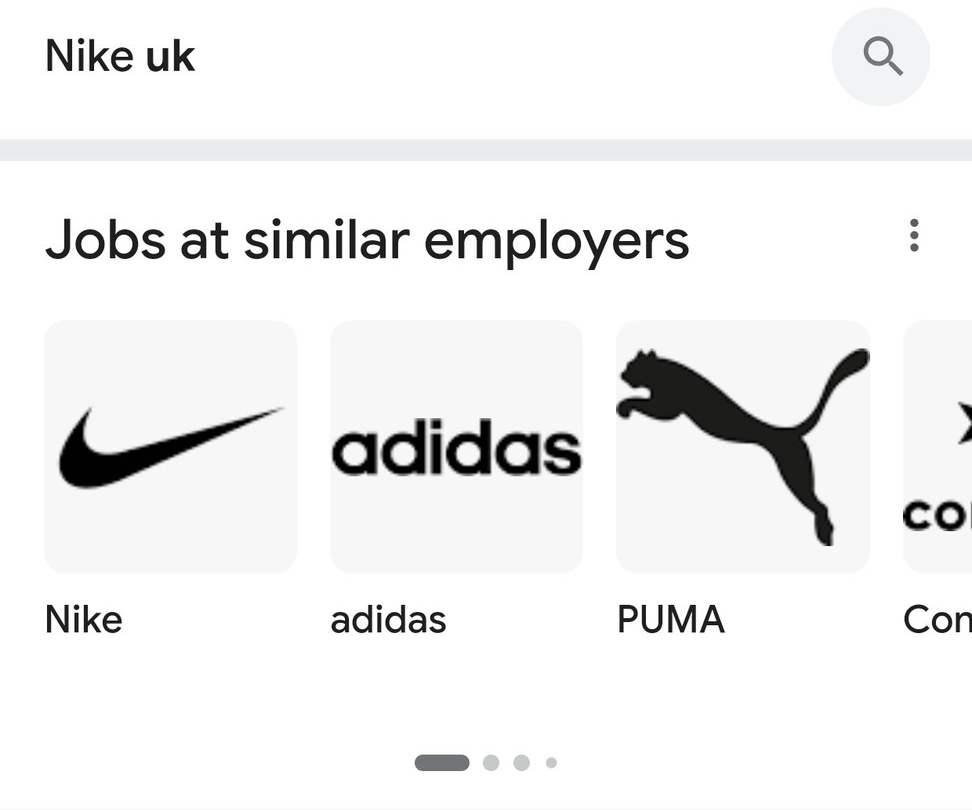Tap the adidas wordmark graphic

tap(456, 446)
